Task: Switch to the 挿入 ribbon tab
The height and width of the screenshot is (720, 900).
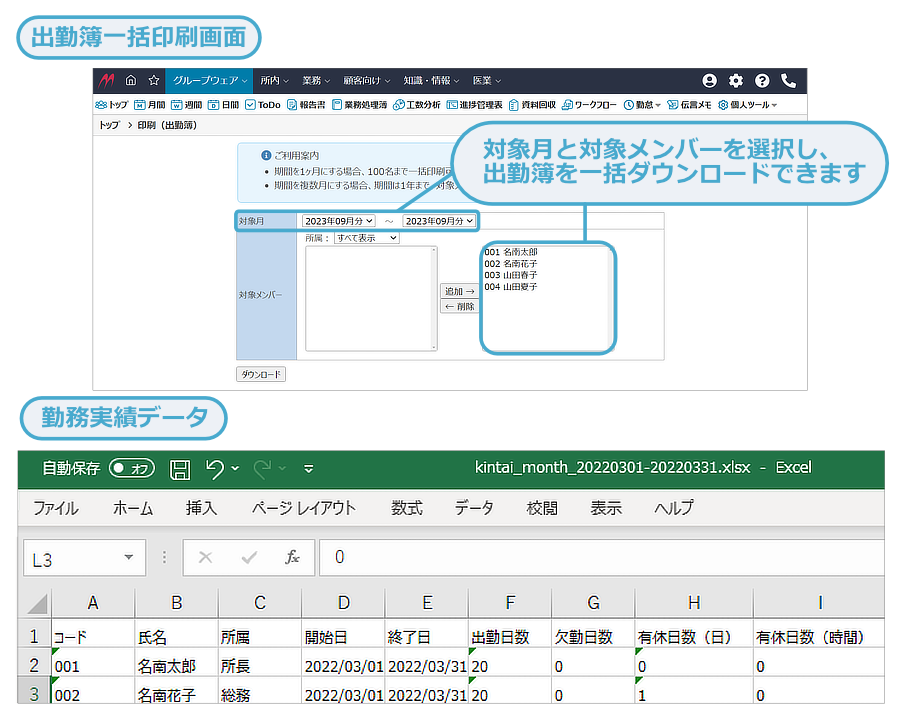Action: (201, 508)
